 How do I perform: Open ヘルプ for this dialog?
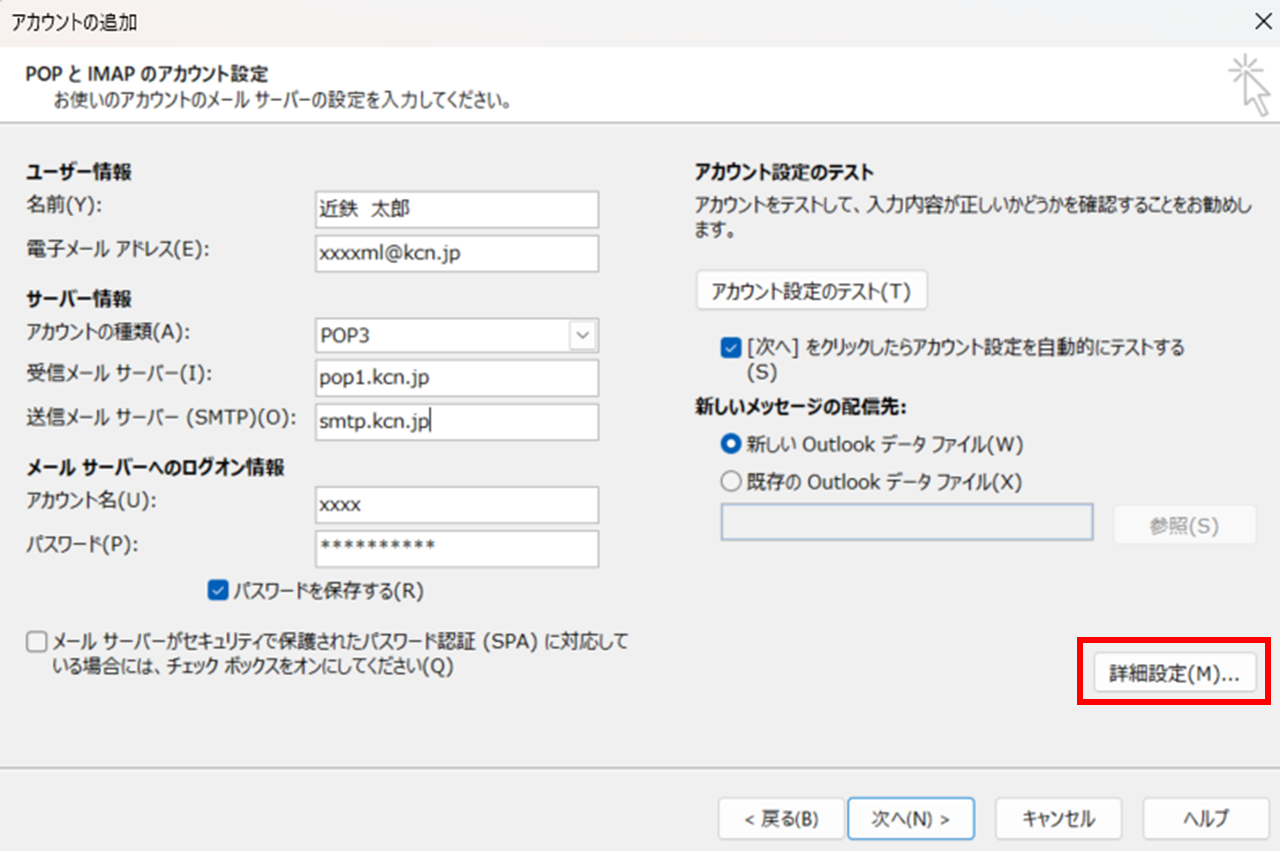1205,818
